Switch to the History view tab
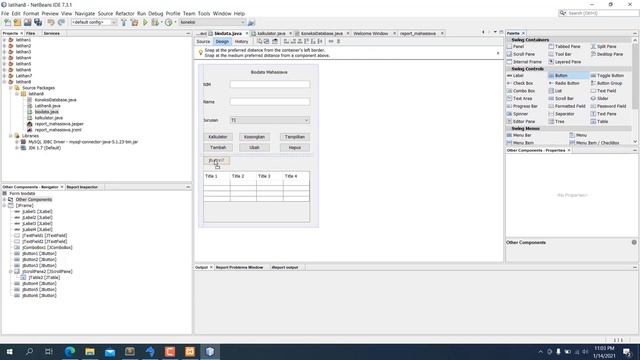 click(x=241, y=42)
